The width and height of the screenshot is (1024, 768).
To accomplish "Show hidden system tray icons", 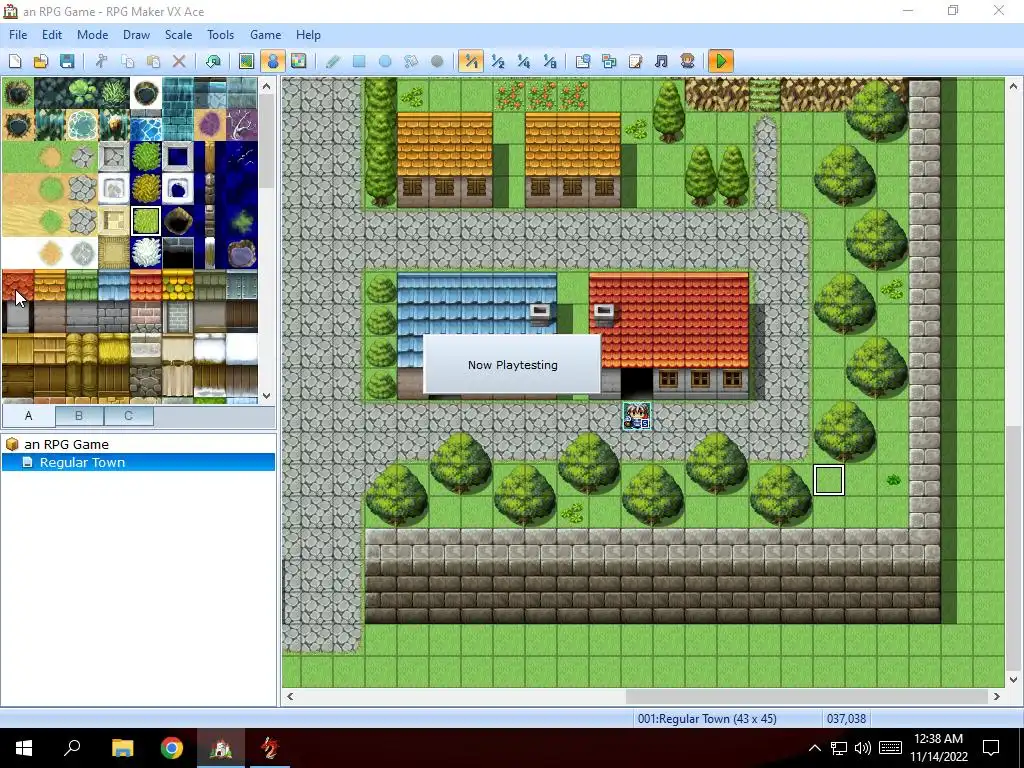I will coord(815,748).
